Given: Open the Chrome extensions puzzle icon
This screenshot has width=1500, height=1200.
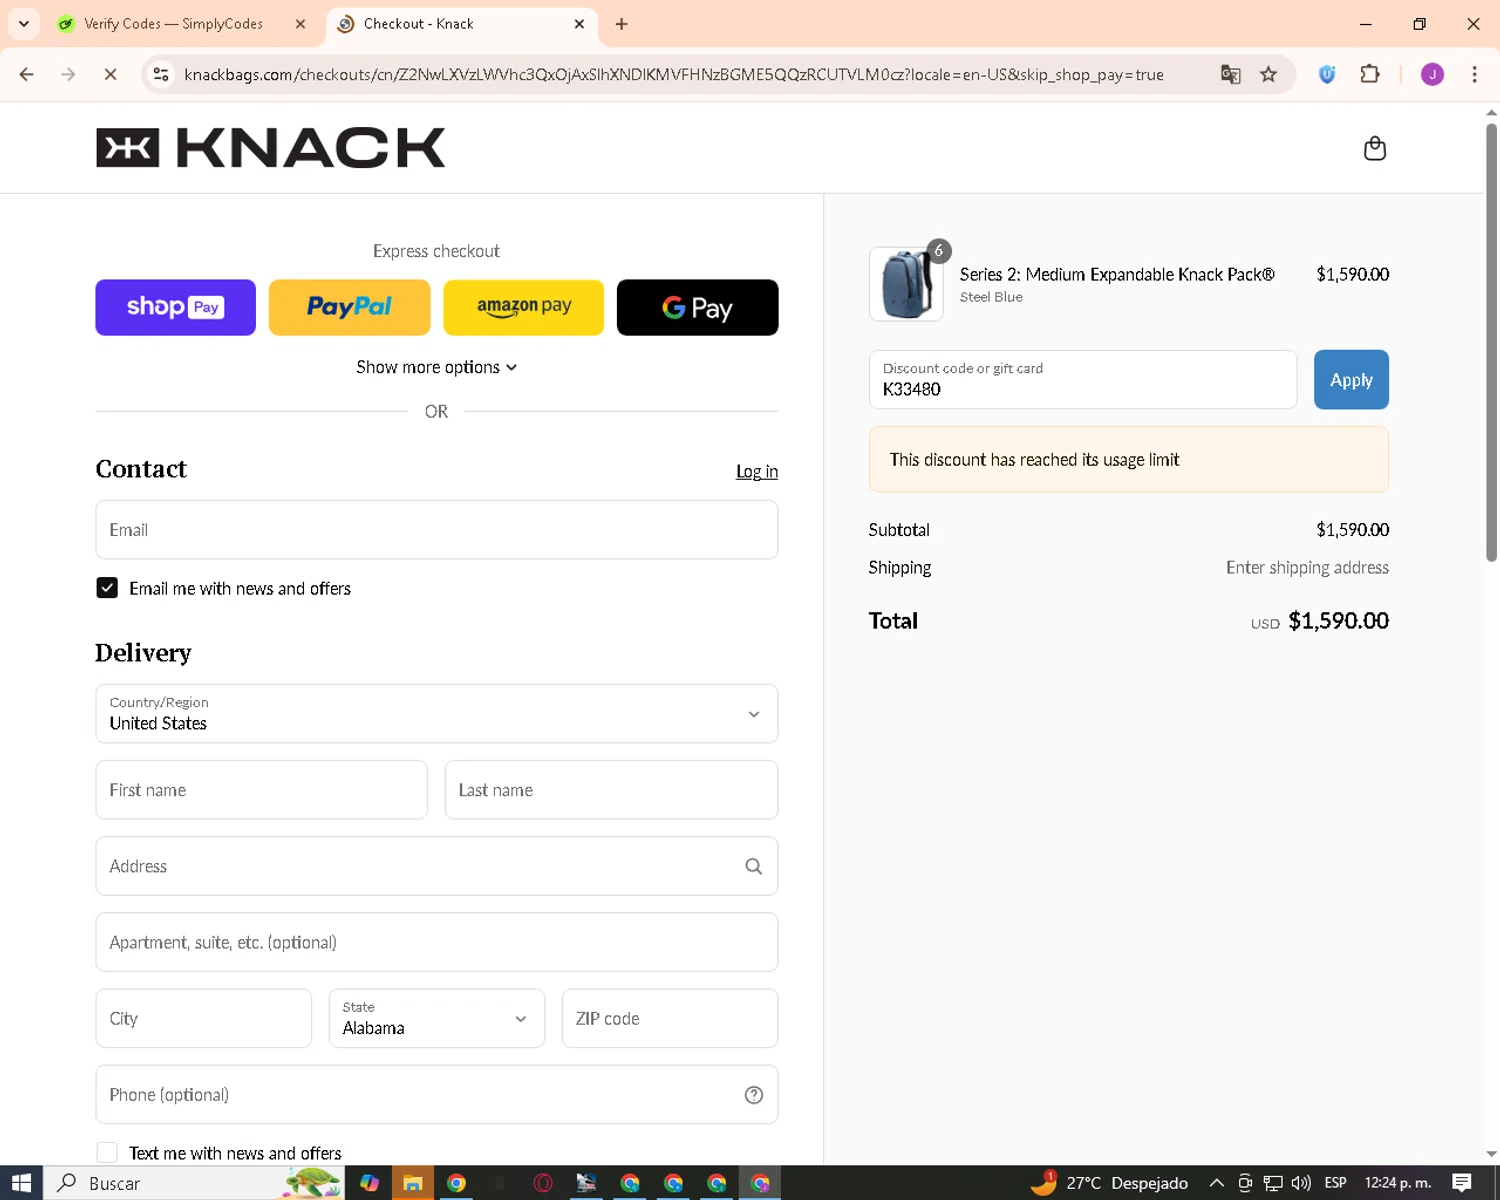Looking at the screenshot, I should pos(1370,74).
